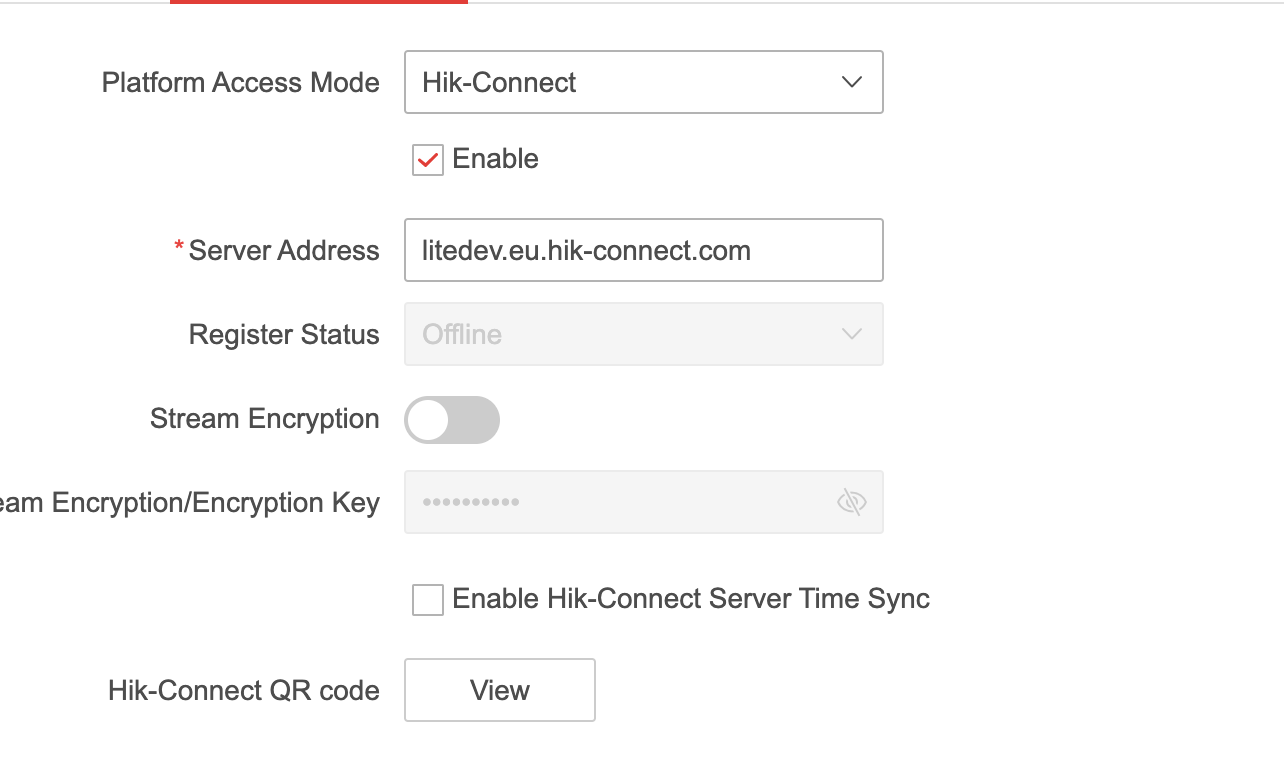Screen dimensions: 1284x764
Task: Reveal the encryption key with eye icon
Action: point(851,502)
